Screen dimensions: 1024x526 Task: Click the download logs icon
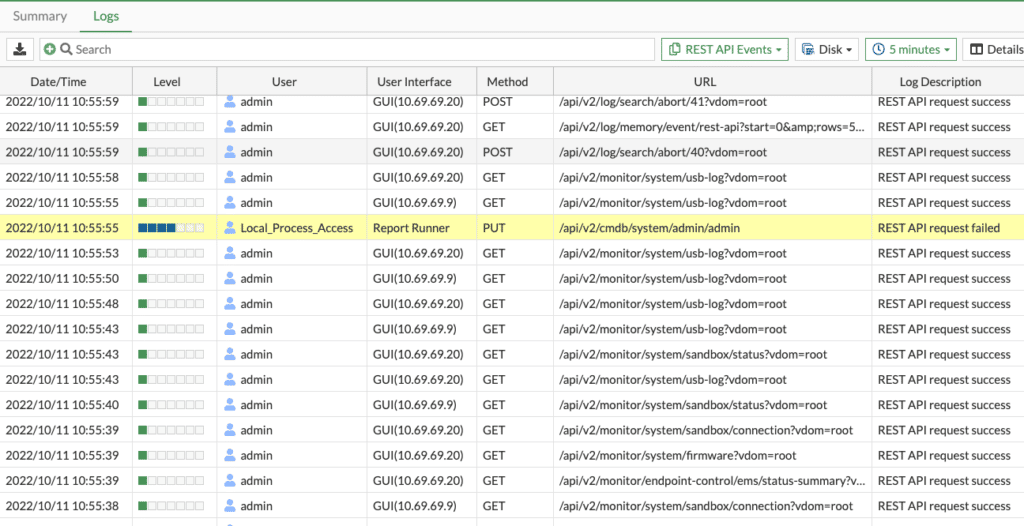coord(20,50)
